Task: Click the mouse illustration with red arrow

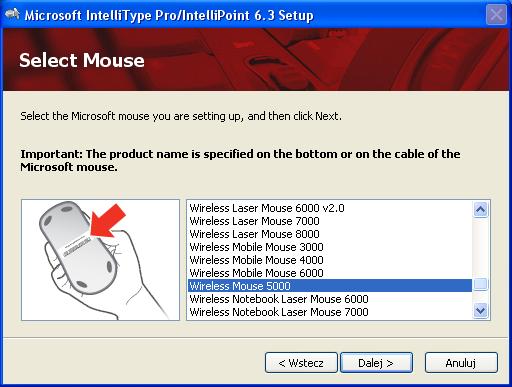Action: click(100, 260)
